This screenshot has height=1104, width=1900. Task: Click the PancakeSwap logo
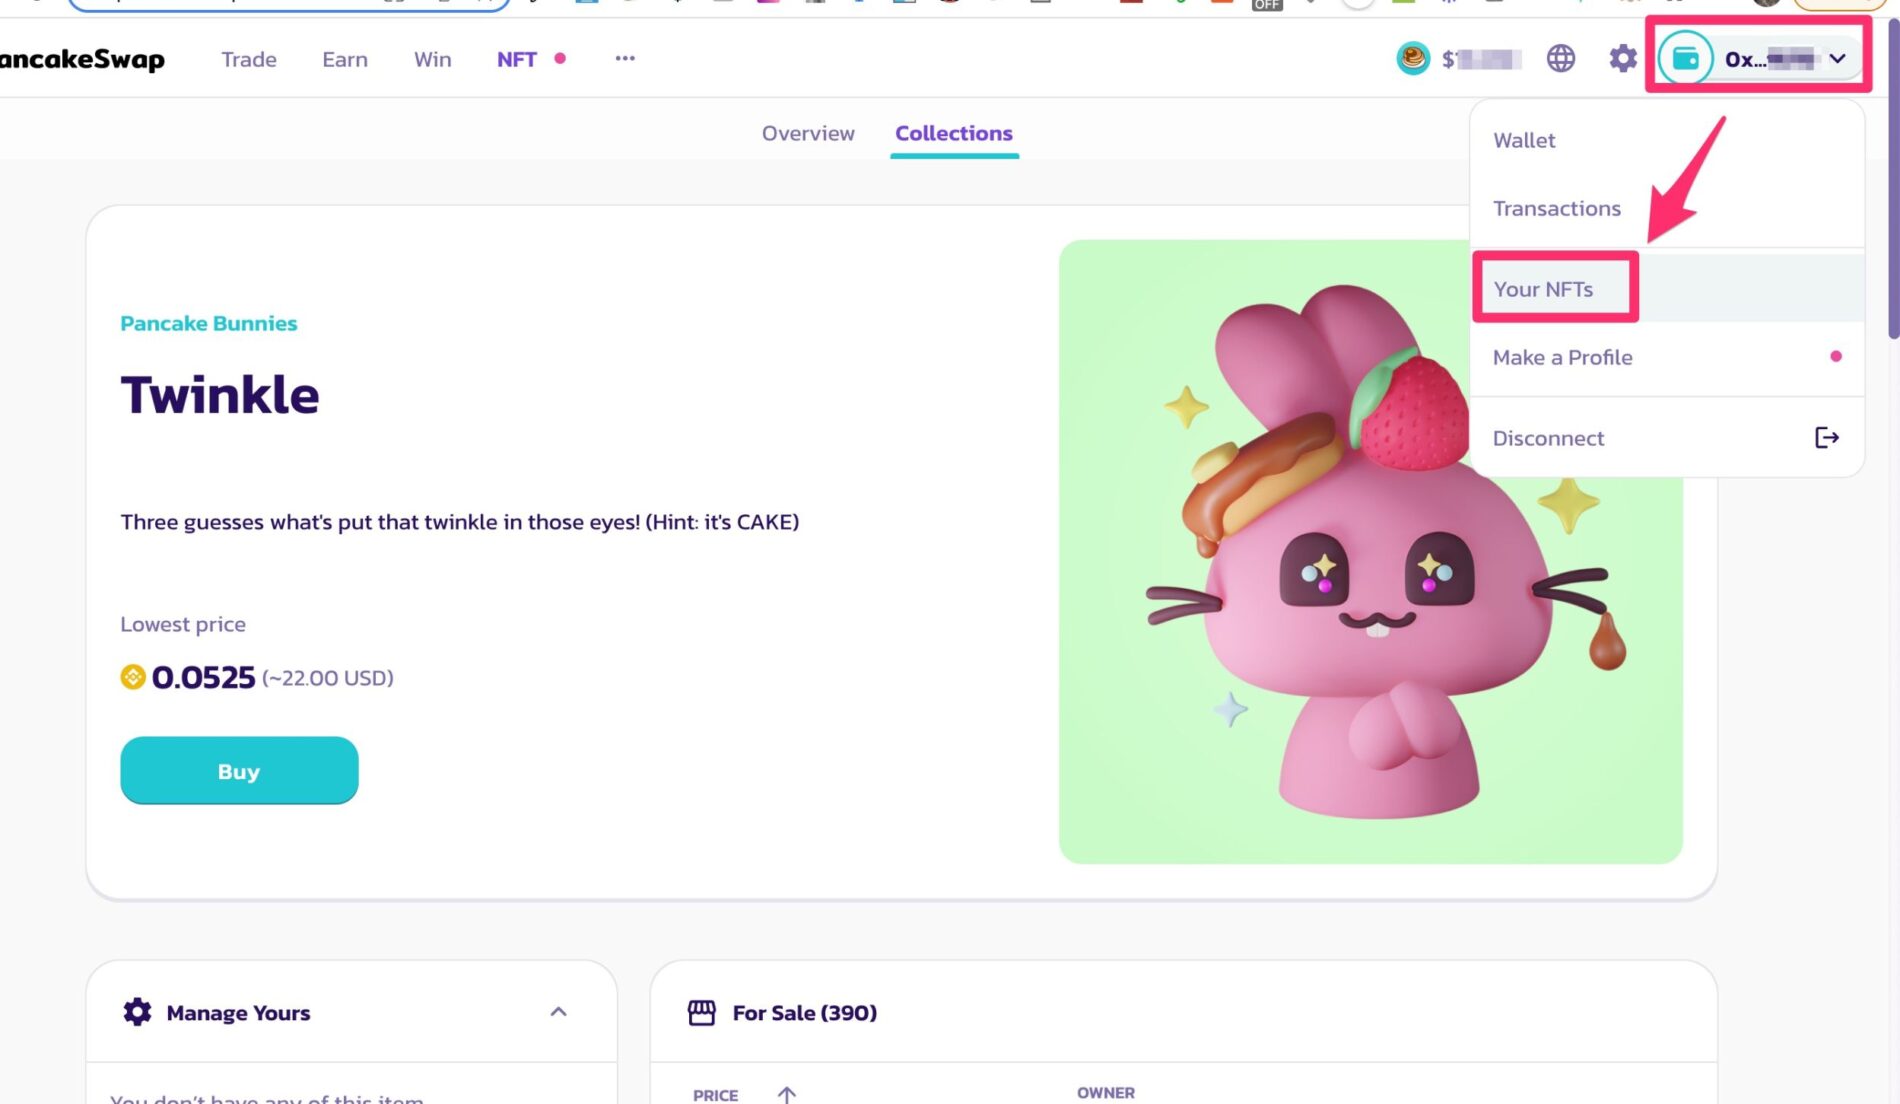click(x=82, y=59)
